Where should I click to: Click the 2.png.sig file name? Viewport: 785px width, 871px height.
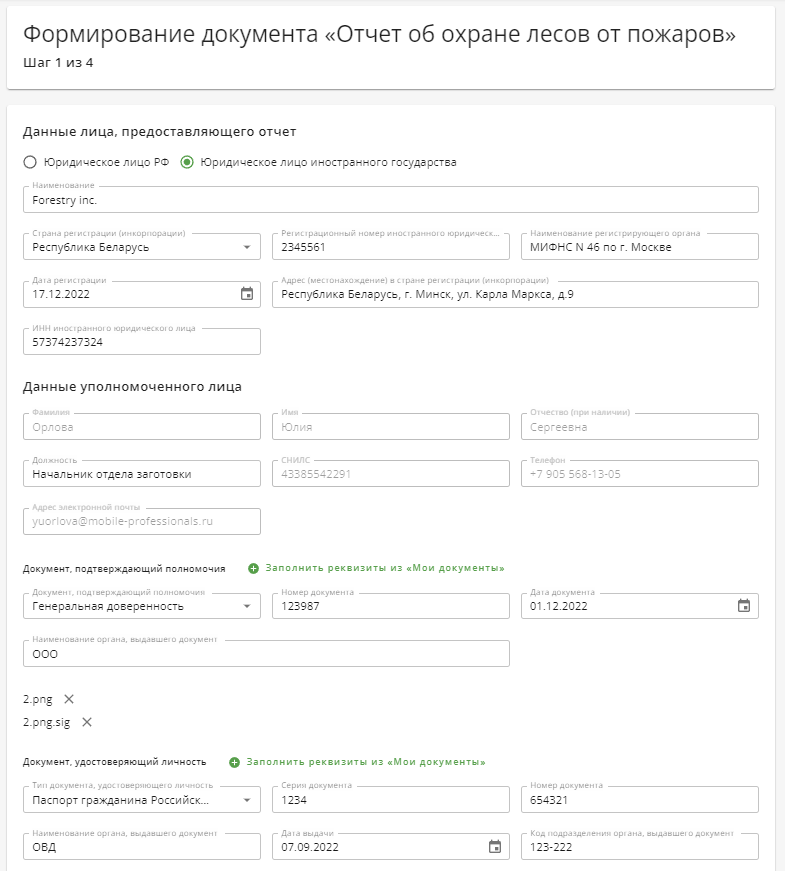(47, 722)
